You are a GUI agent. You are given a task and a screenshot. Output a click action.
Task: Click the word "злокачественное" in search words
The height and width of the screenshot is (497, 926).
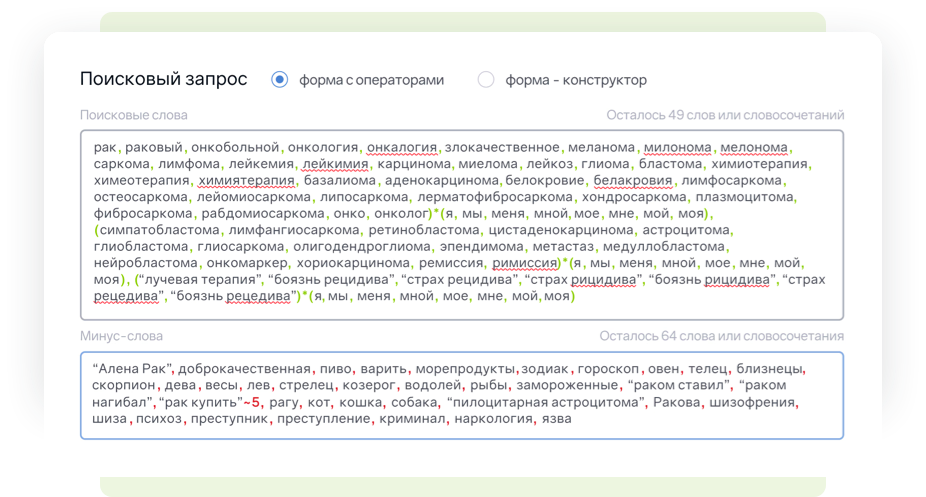[502, 147]
